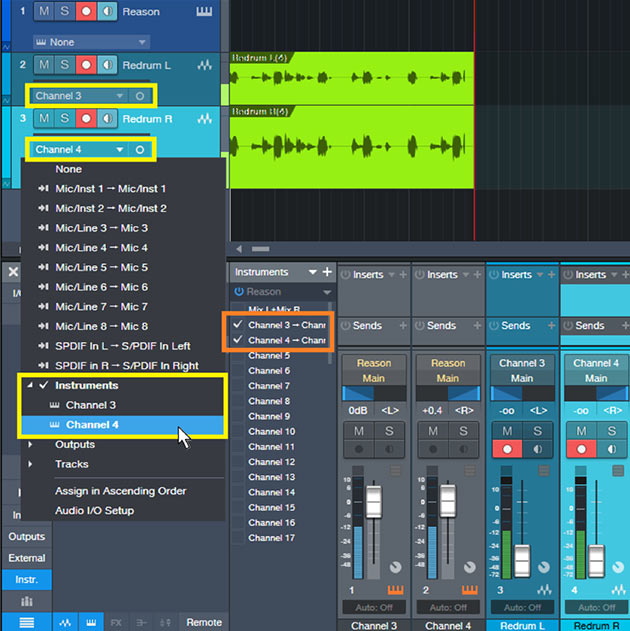Click the add instrument plus icon
The image size is (630, 631).
(x=326, y=272)
